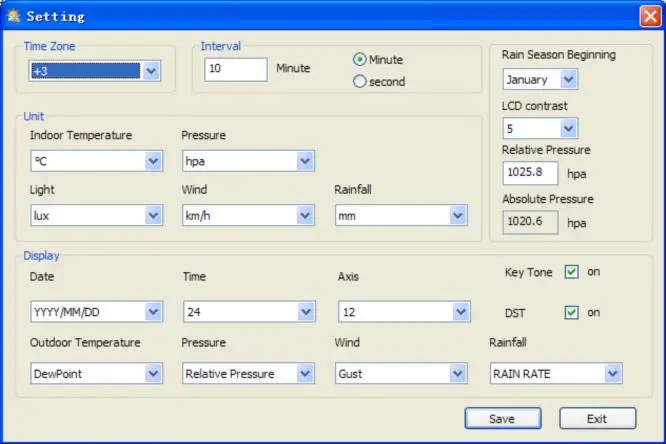This screenshot has width=666, height=444.
Task: Open the Date format YYYY/MM/DD dropdown
Action: tap(97, 312)
